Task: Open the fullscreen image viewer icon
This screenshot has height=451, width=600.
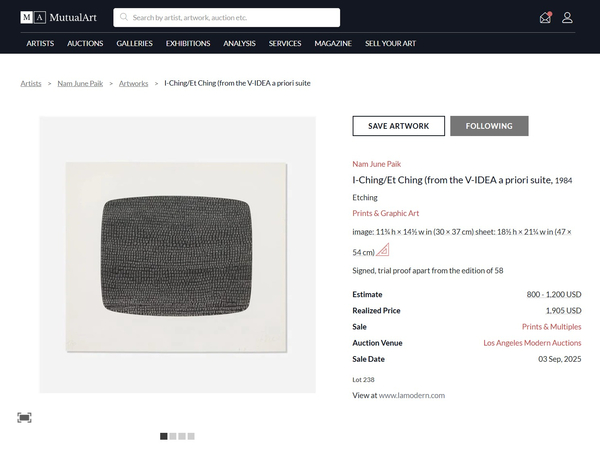Action: click(24, 417)
